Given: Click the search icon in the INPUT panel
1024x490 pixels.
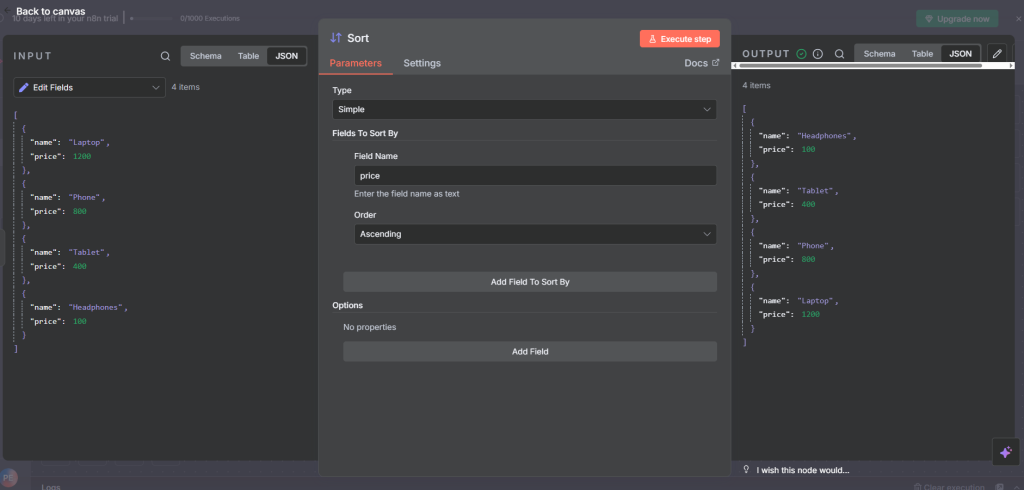Looking at the screenshot, I should [165, 56].
